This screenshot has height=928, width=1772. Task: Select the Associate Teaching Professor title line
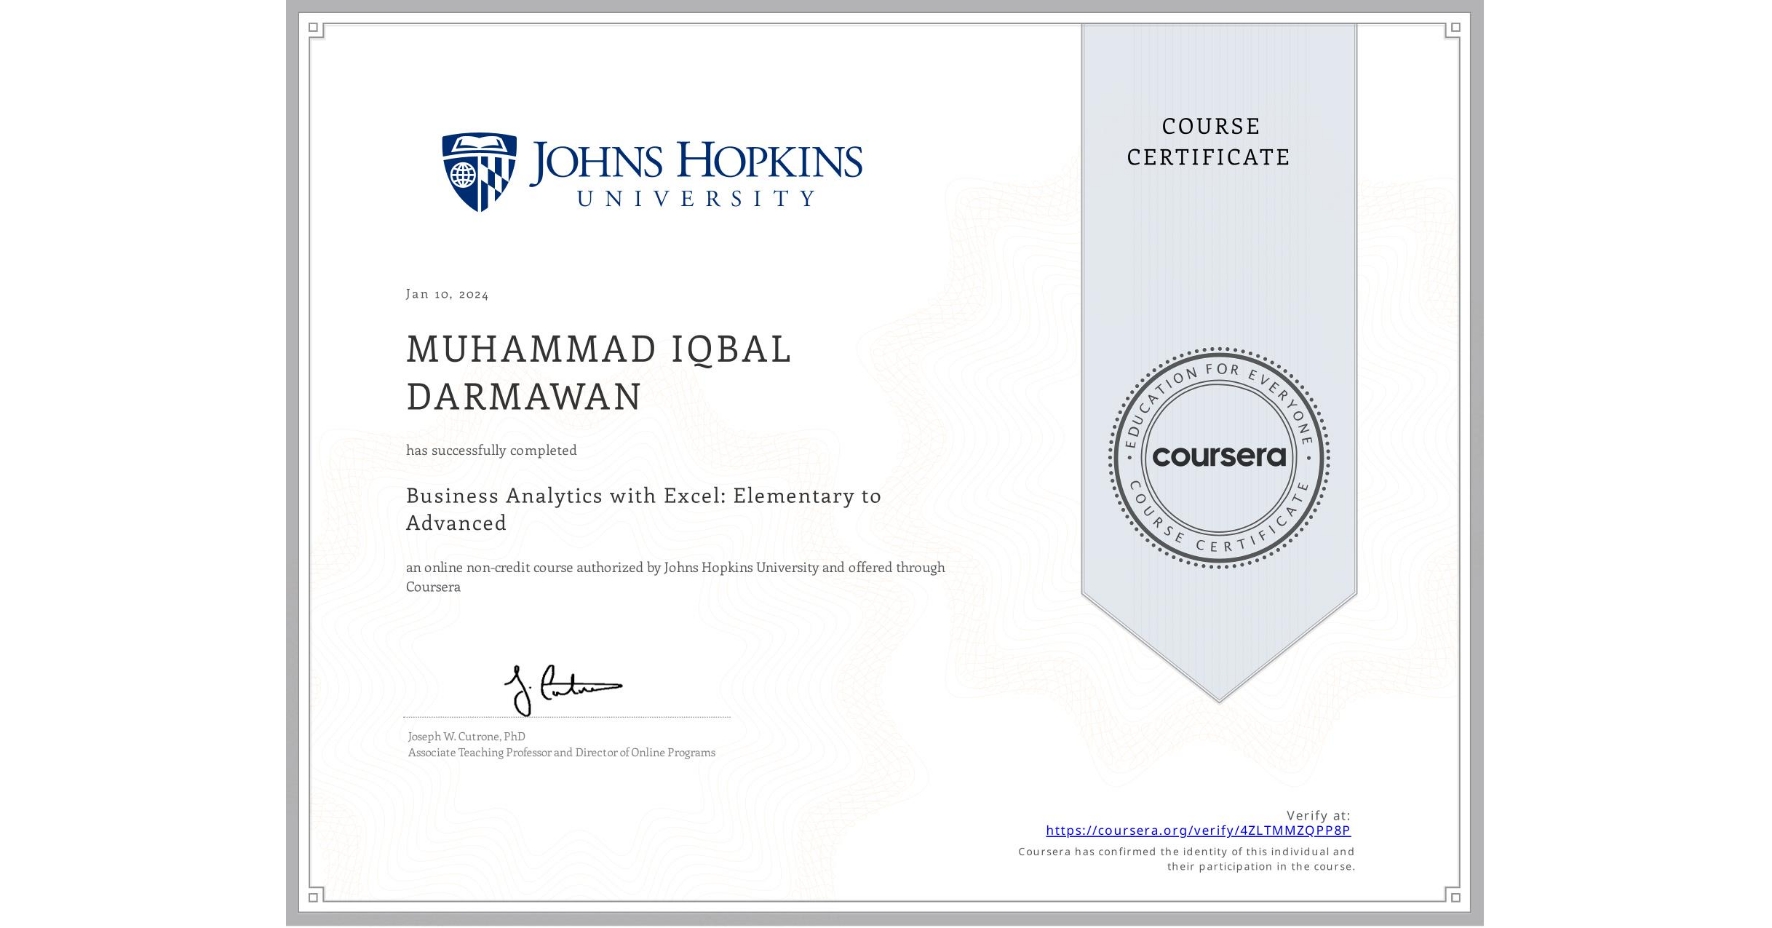coord(560,751)
